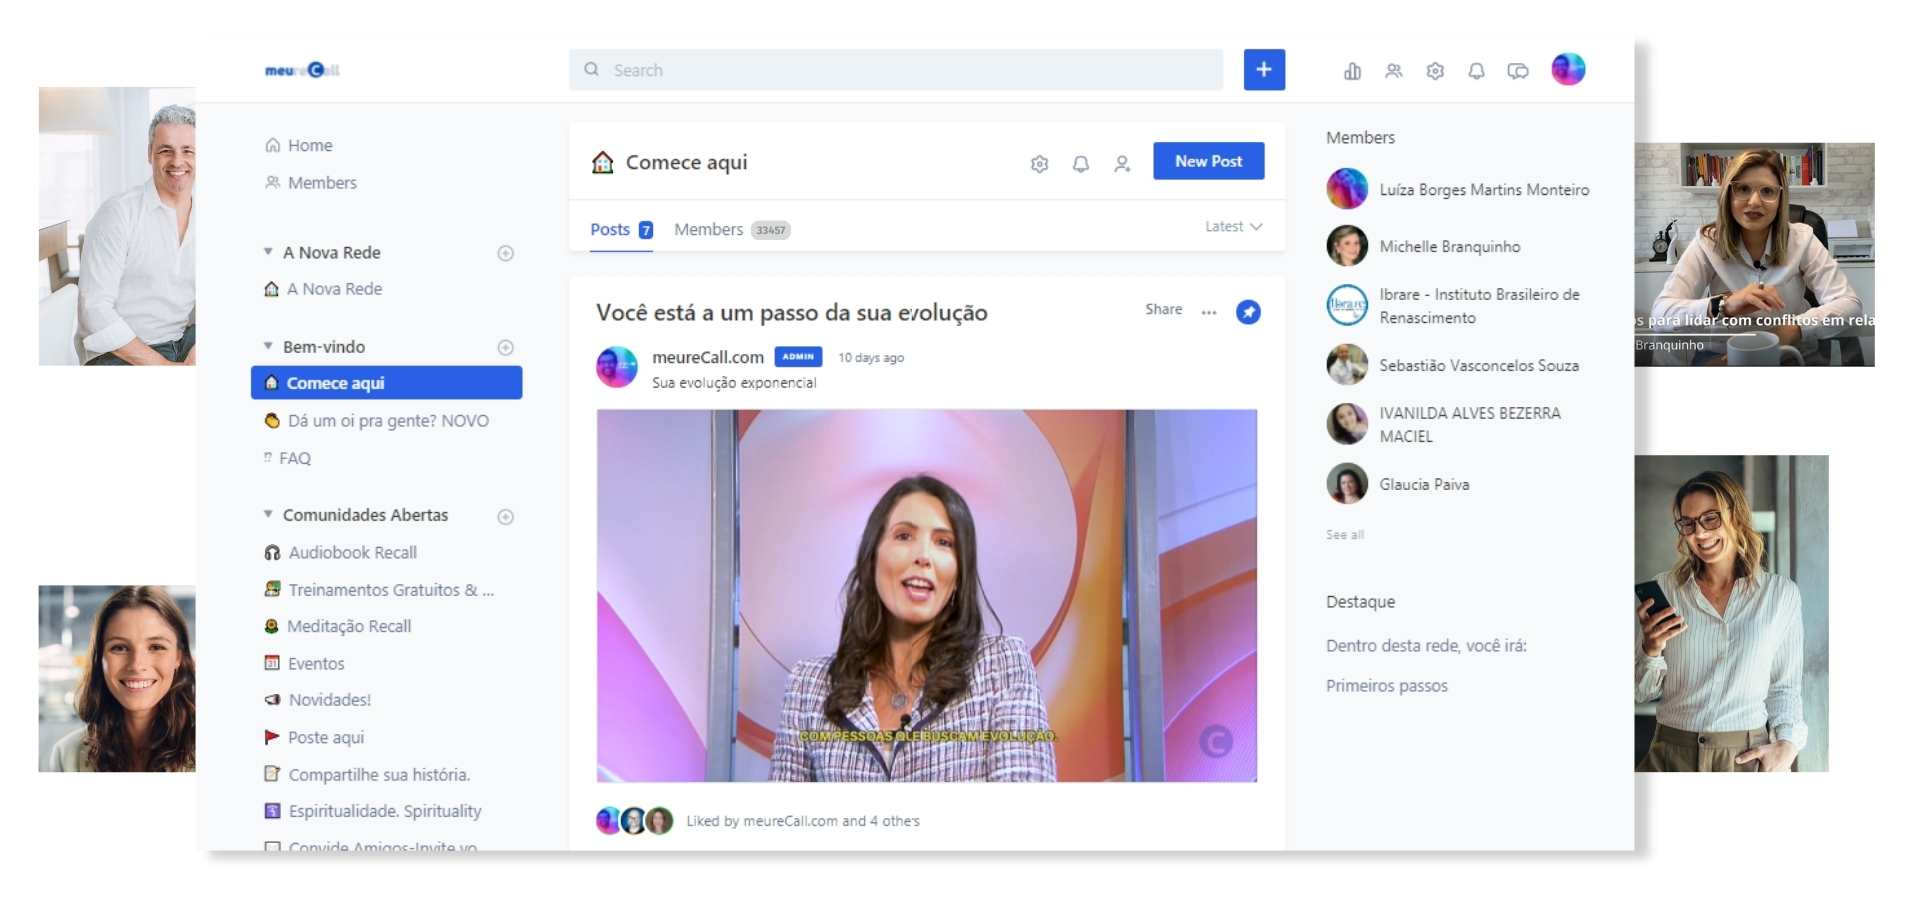Play the post video thumbnail

927,596
